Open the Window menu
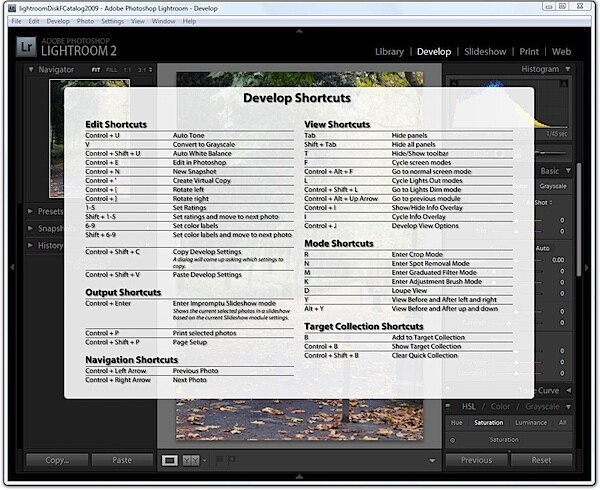This screenshot has width=600, height=490. [x=163, y=21]
